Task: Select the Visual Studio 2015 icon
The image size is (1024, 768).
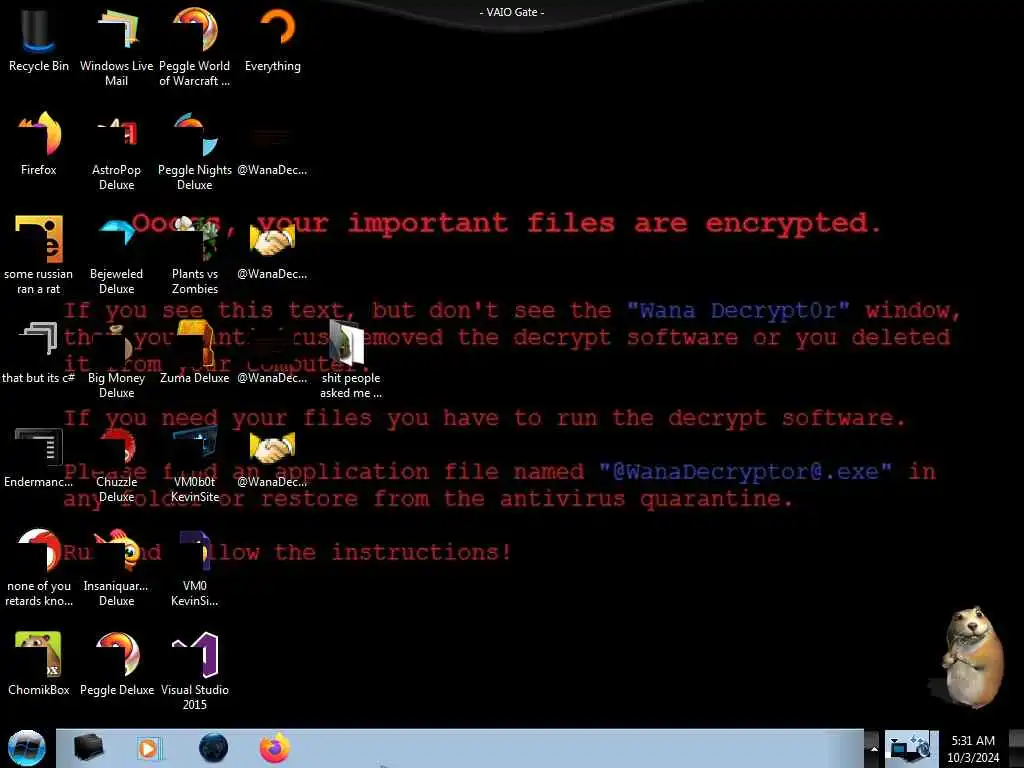Action: [x=195, y=671]
